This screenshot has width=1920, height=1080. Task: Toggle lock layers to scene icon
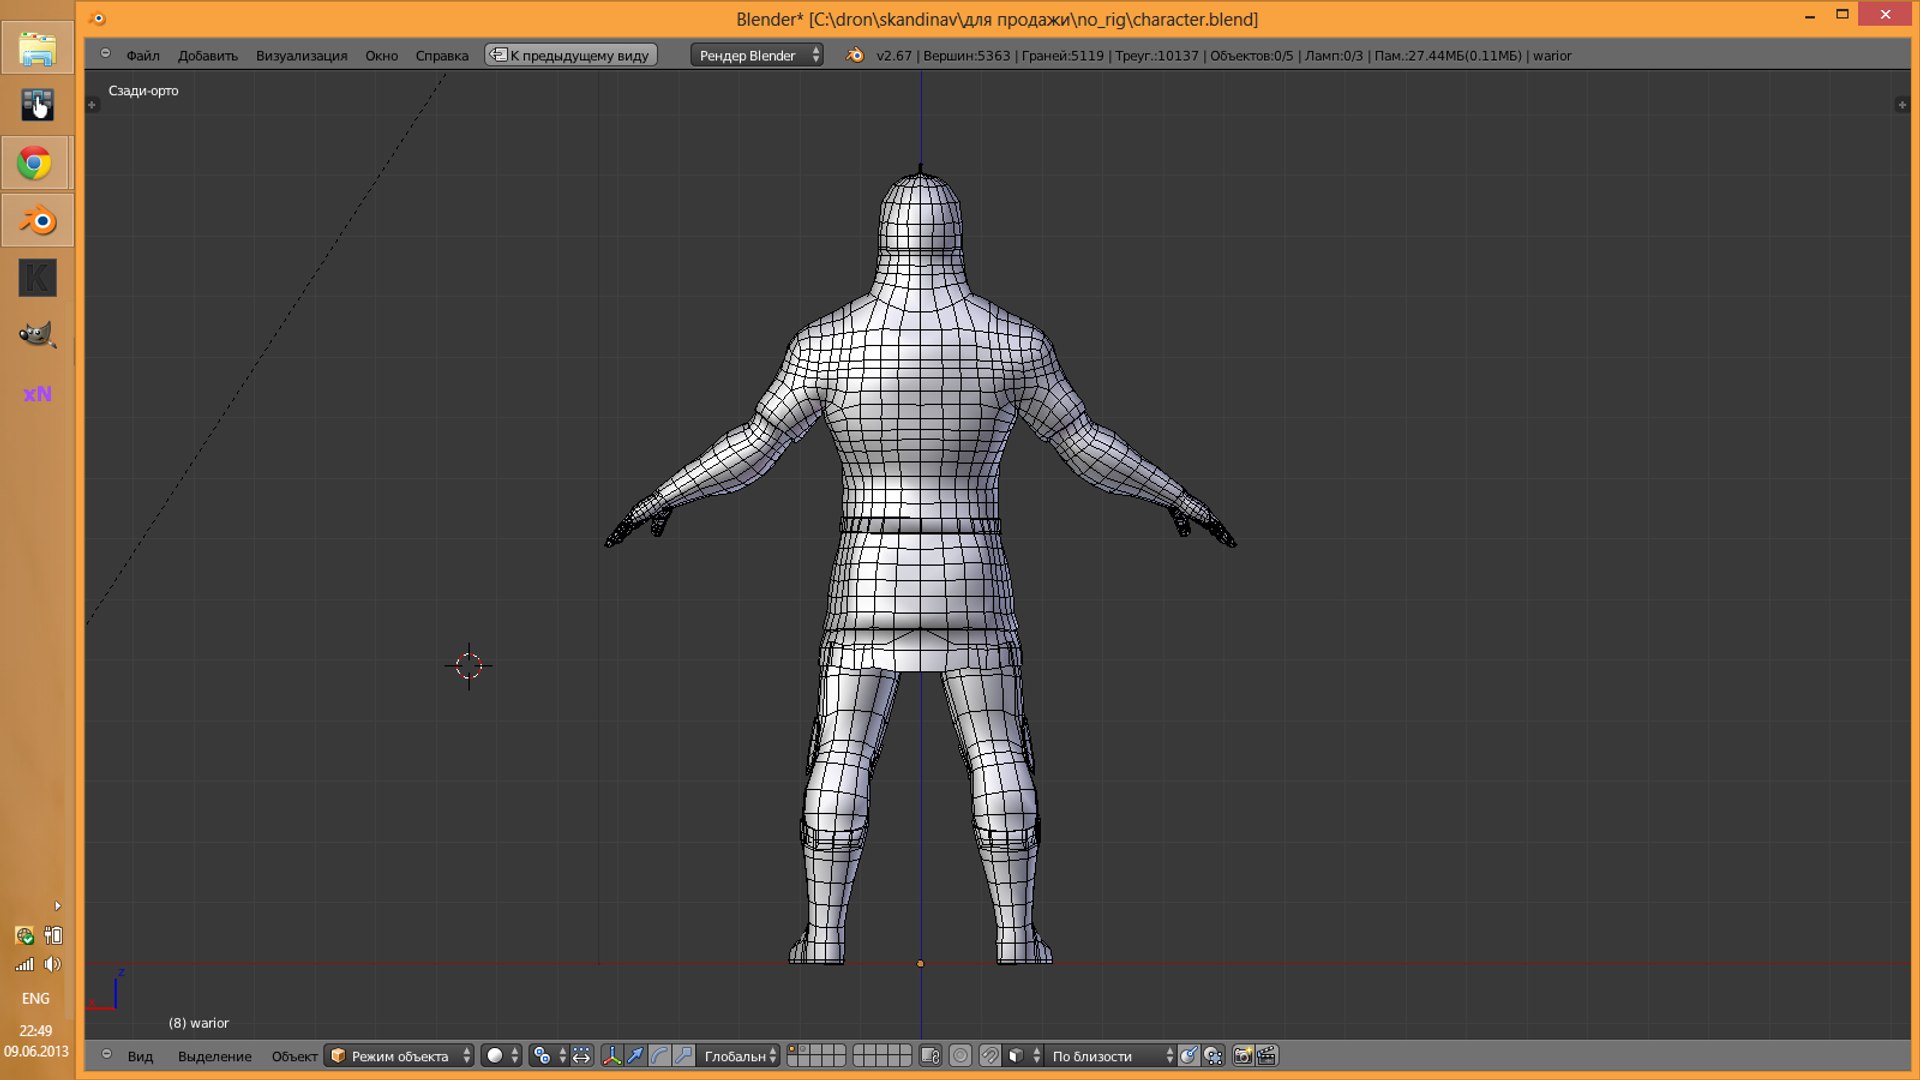pyautogui.click(x=930, y=1056)
